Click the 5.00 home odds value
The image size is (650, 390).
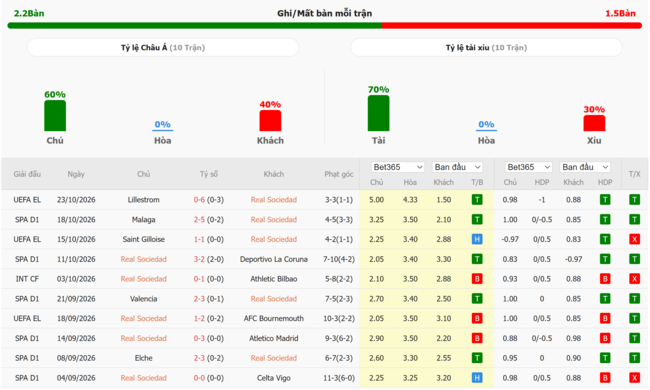point(376,200)
